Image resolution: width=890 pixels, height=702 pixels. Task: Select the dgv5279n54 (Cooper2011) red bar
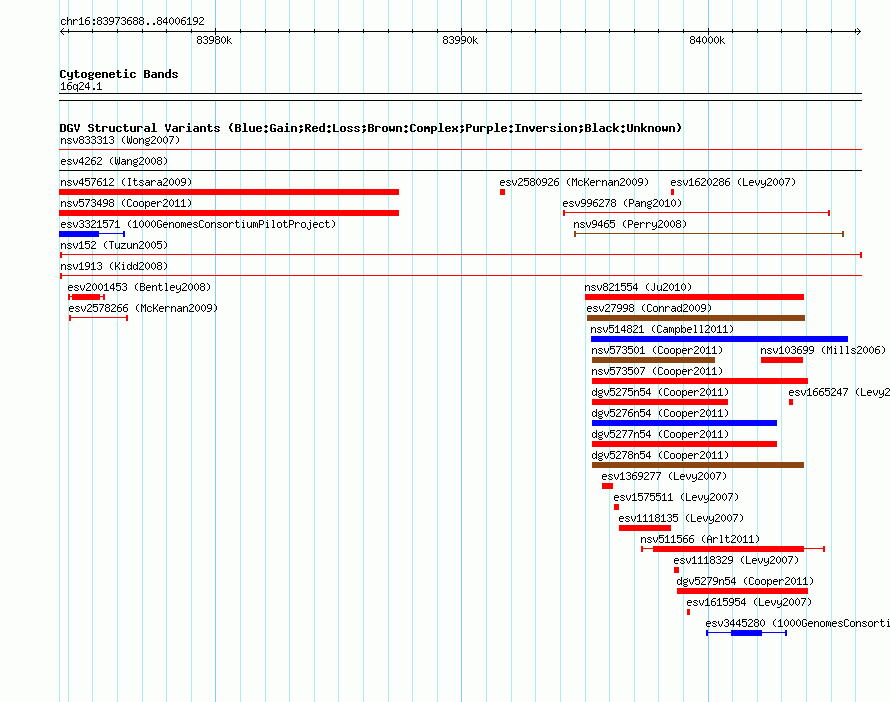point(742,591)
